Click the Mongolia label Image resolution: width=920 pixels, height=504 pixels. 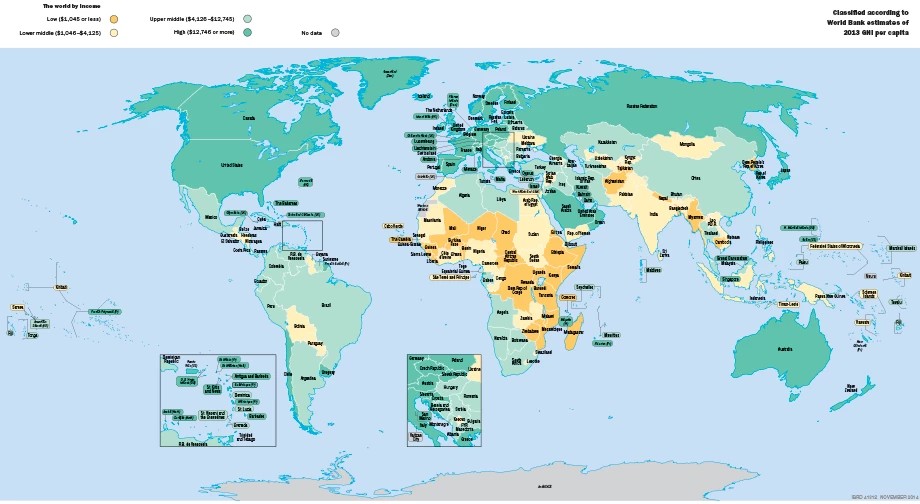point(687,144)
